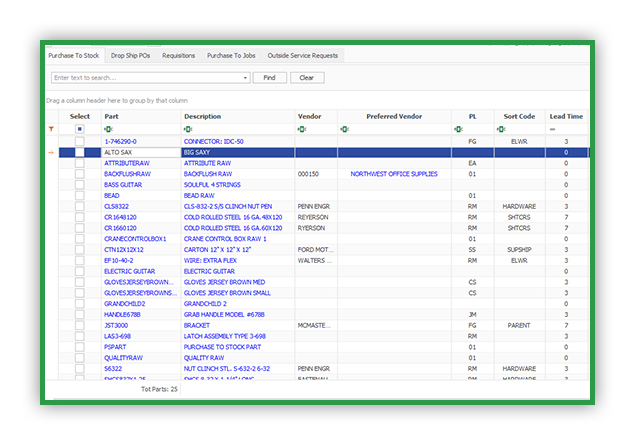
Task: Open the Purchase To Jobs tab
Action: 231,55
